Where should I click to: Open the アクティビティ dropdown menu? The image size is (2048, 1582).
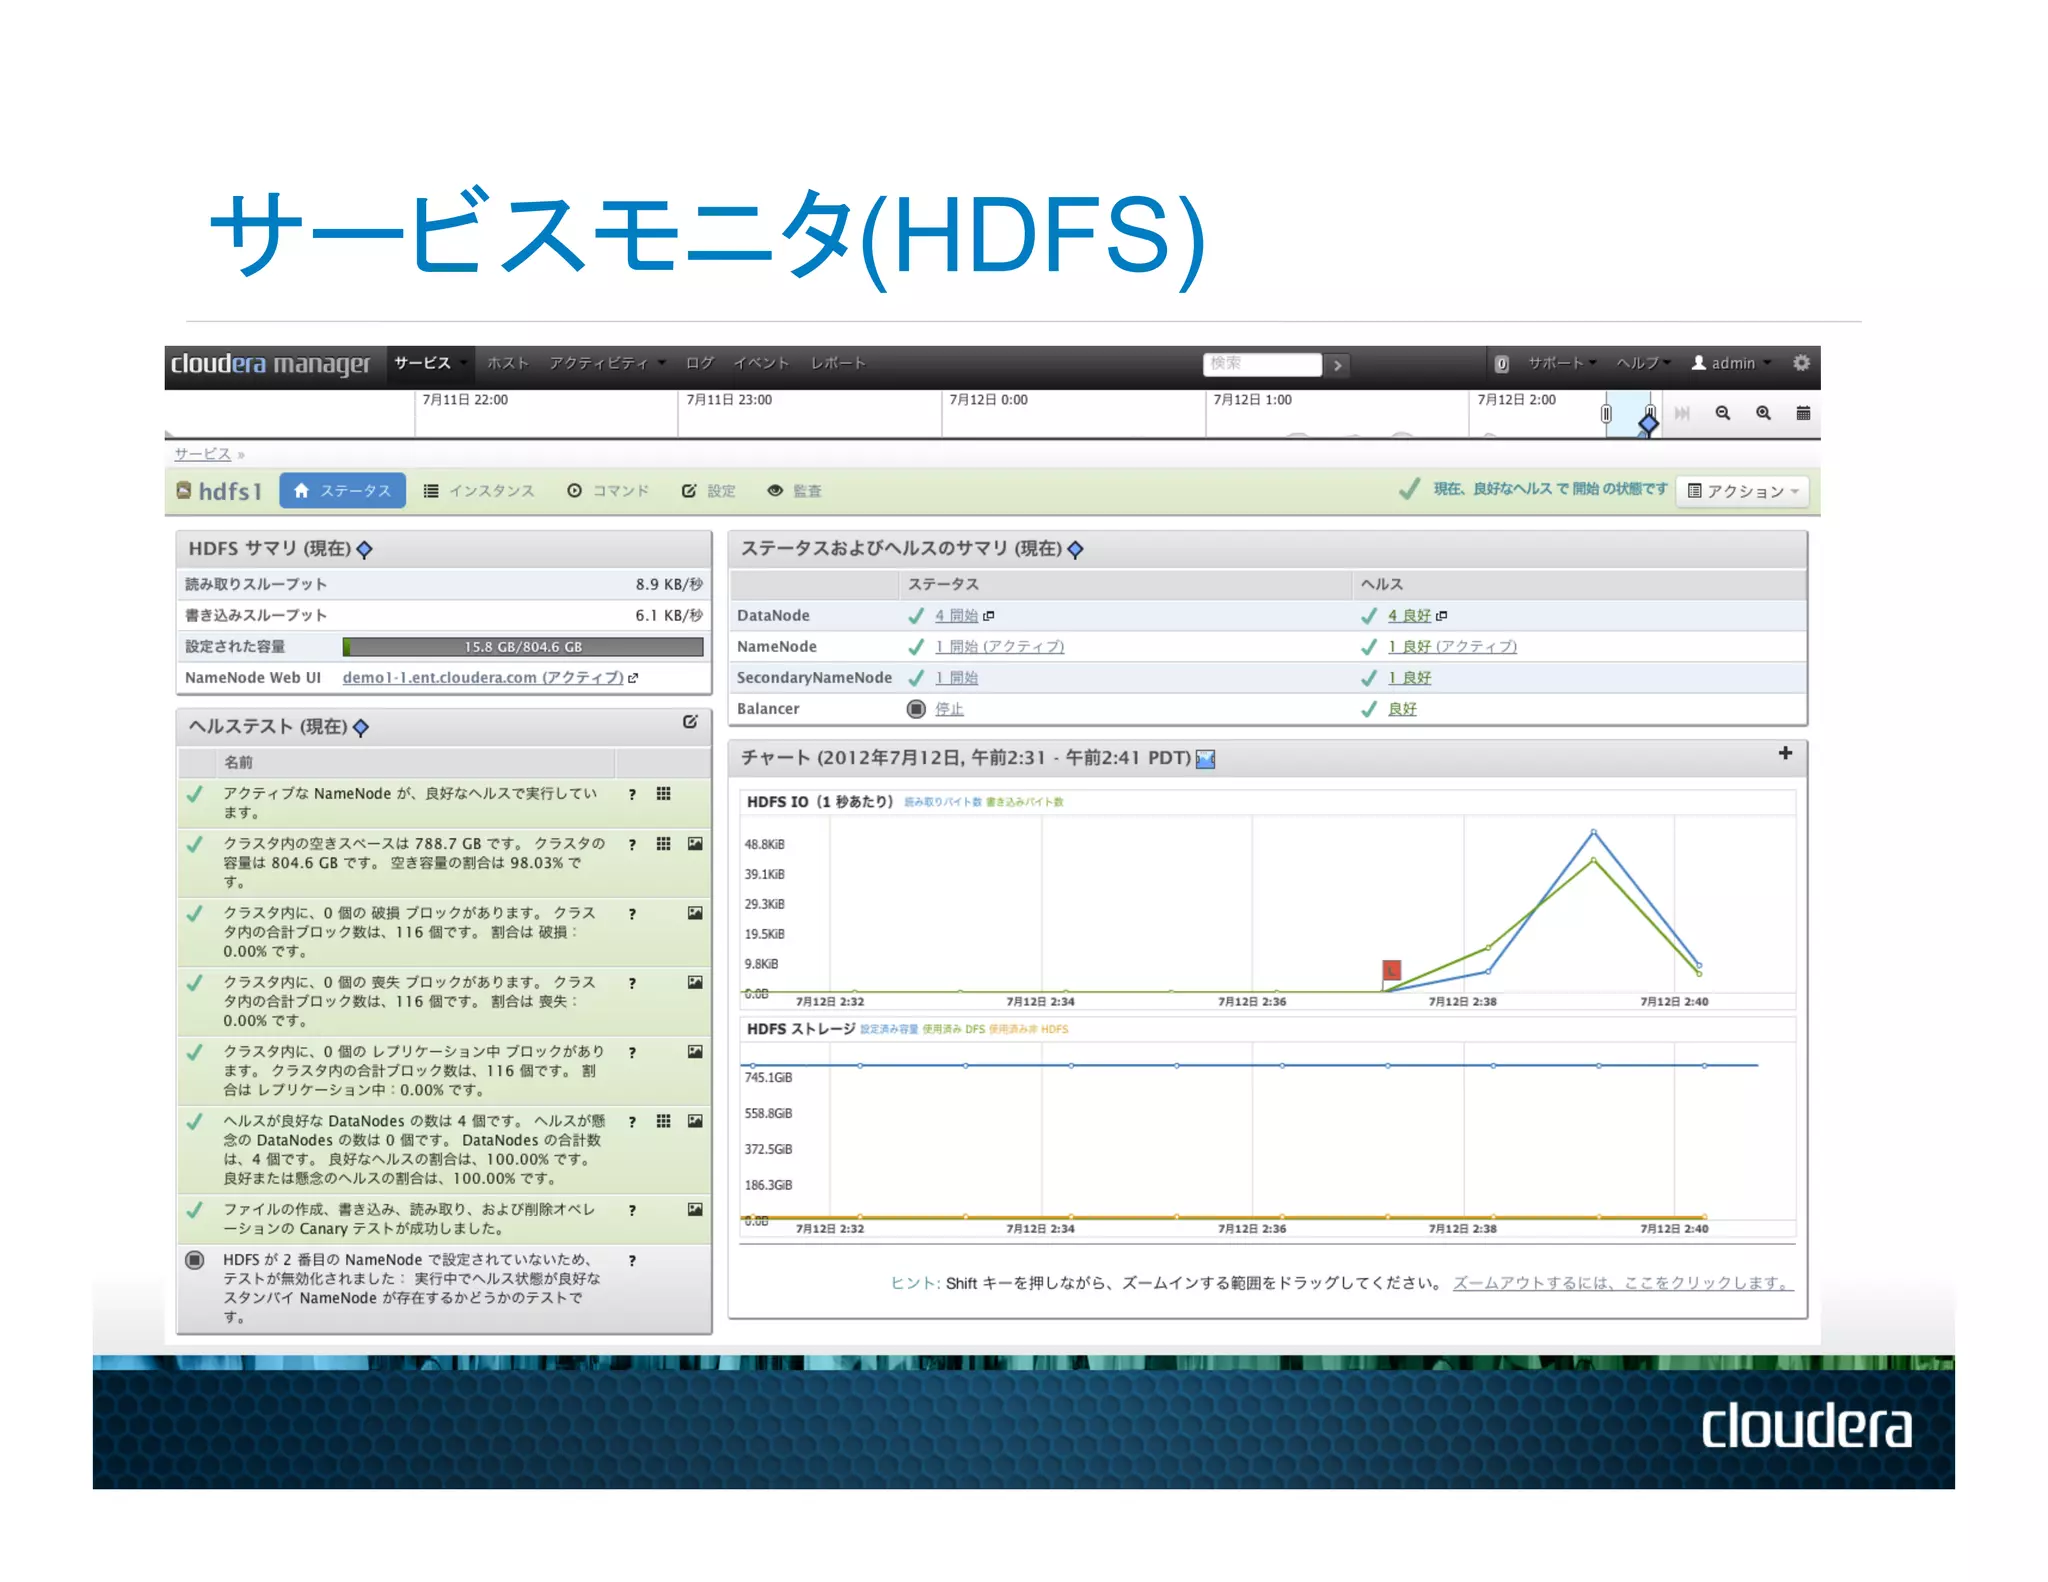606,363
